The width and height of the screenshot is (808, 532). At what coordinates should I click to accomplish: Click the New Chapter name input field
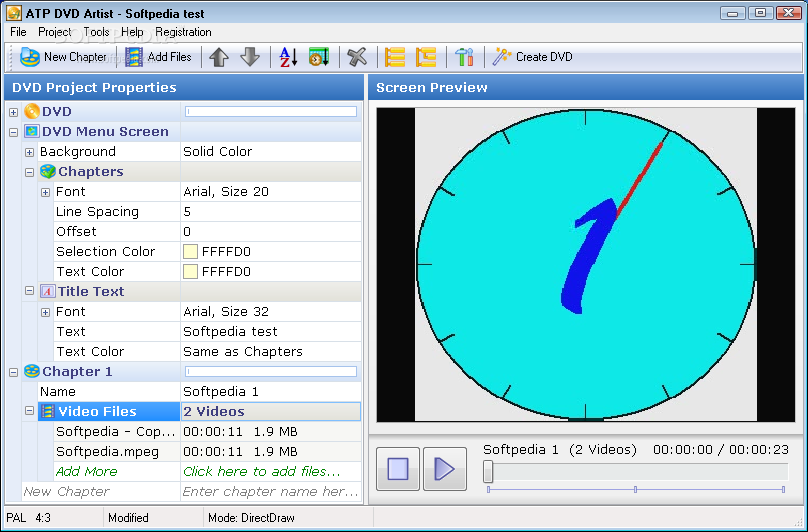[x=271, y=491]
